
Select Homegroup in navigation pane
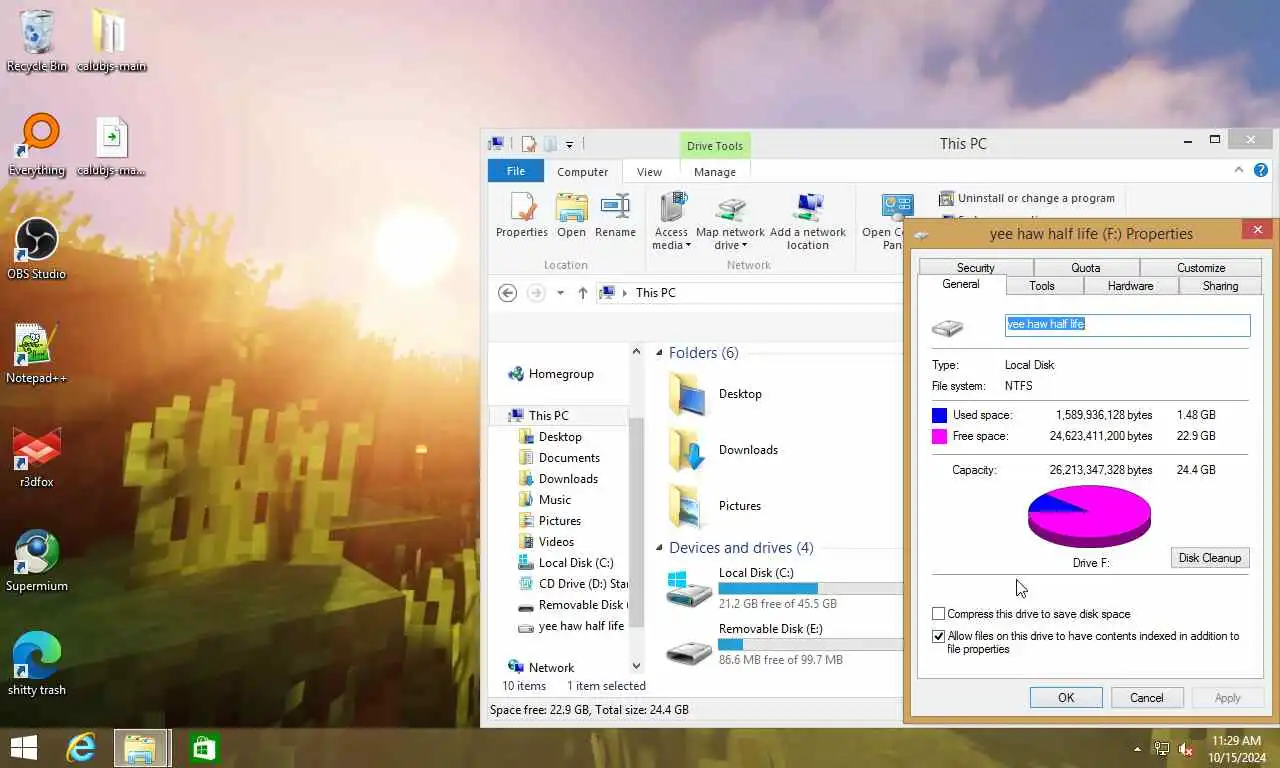coord(561,374)
